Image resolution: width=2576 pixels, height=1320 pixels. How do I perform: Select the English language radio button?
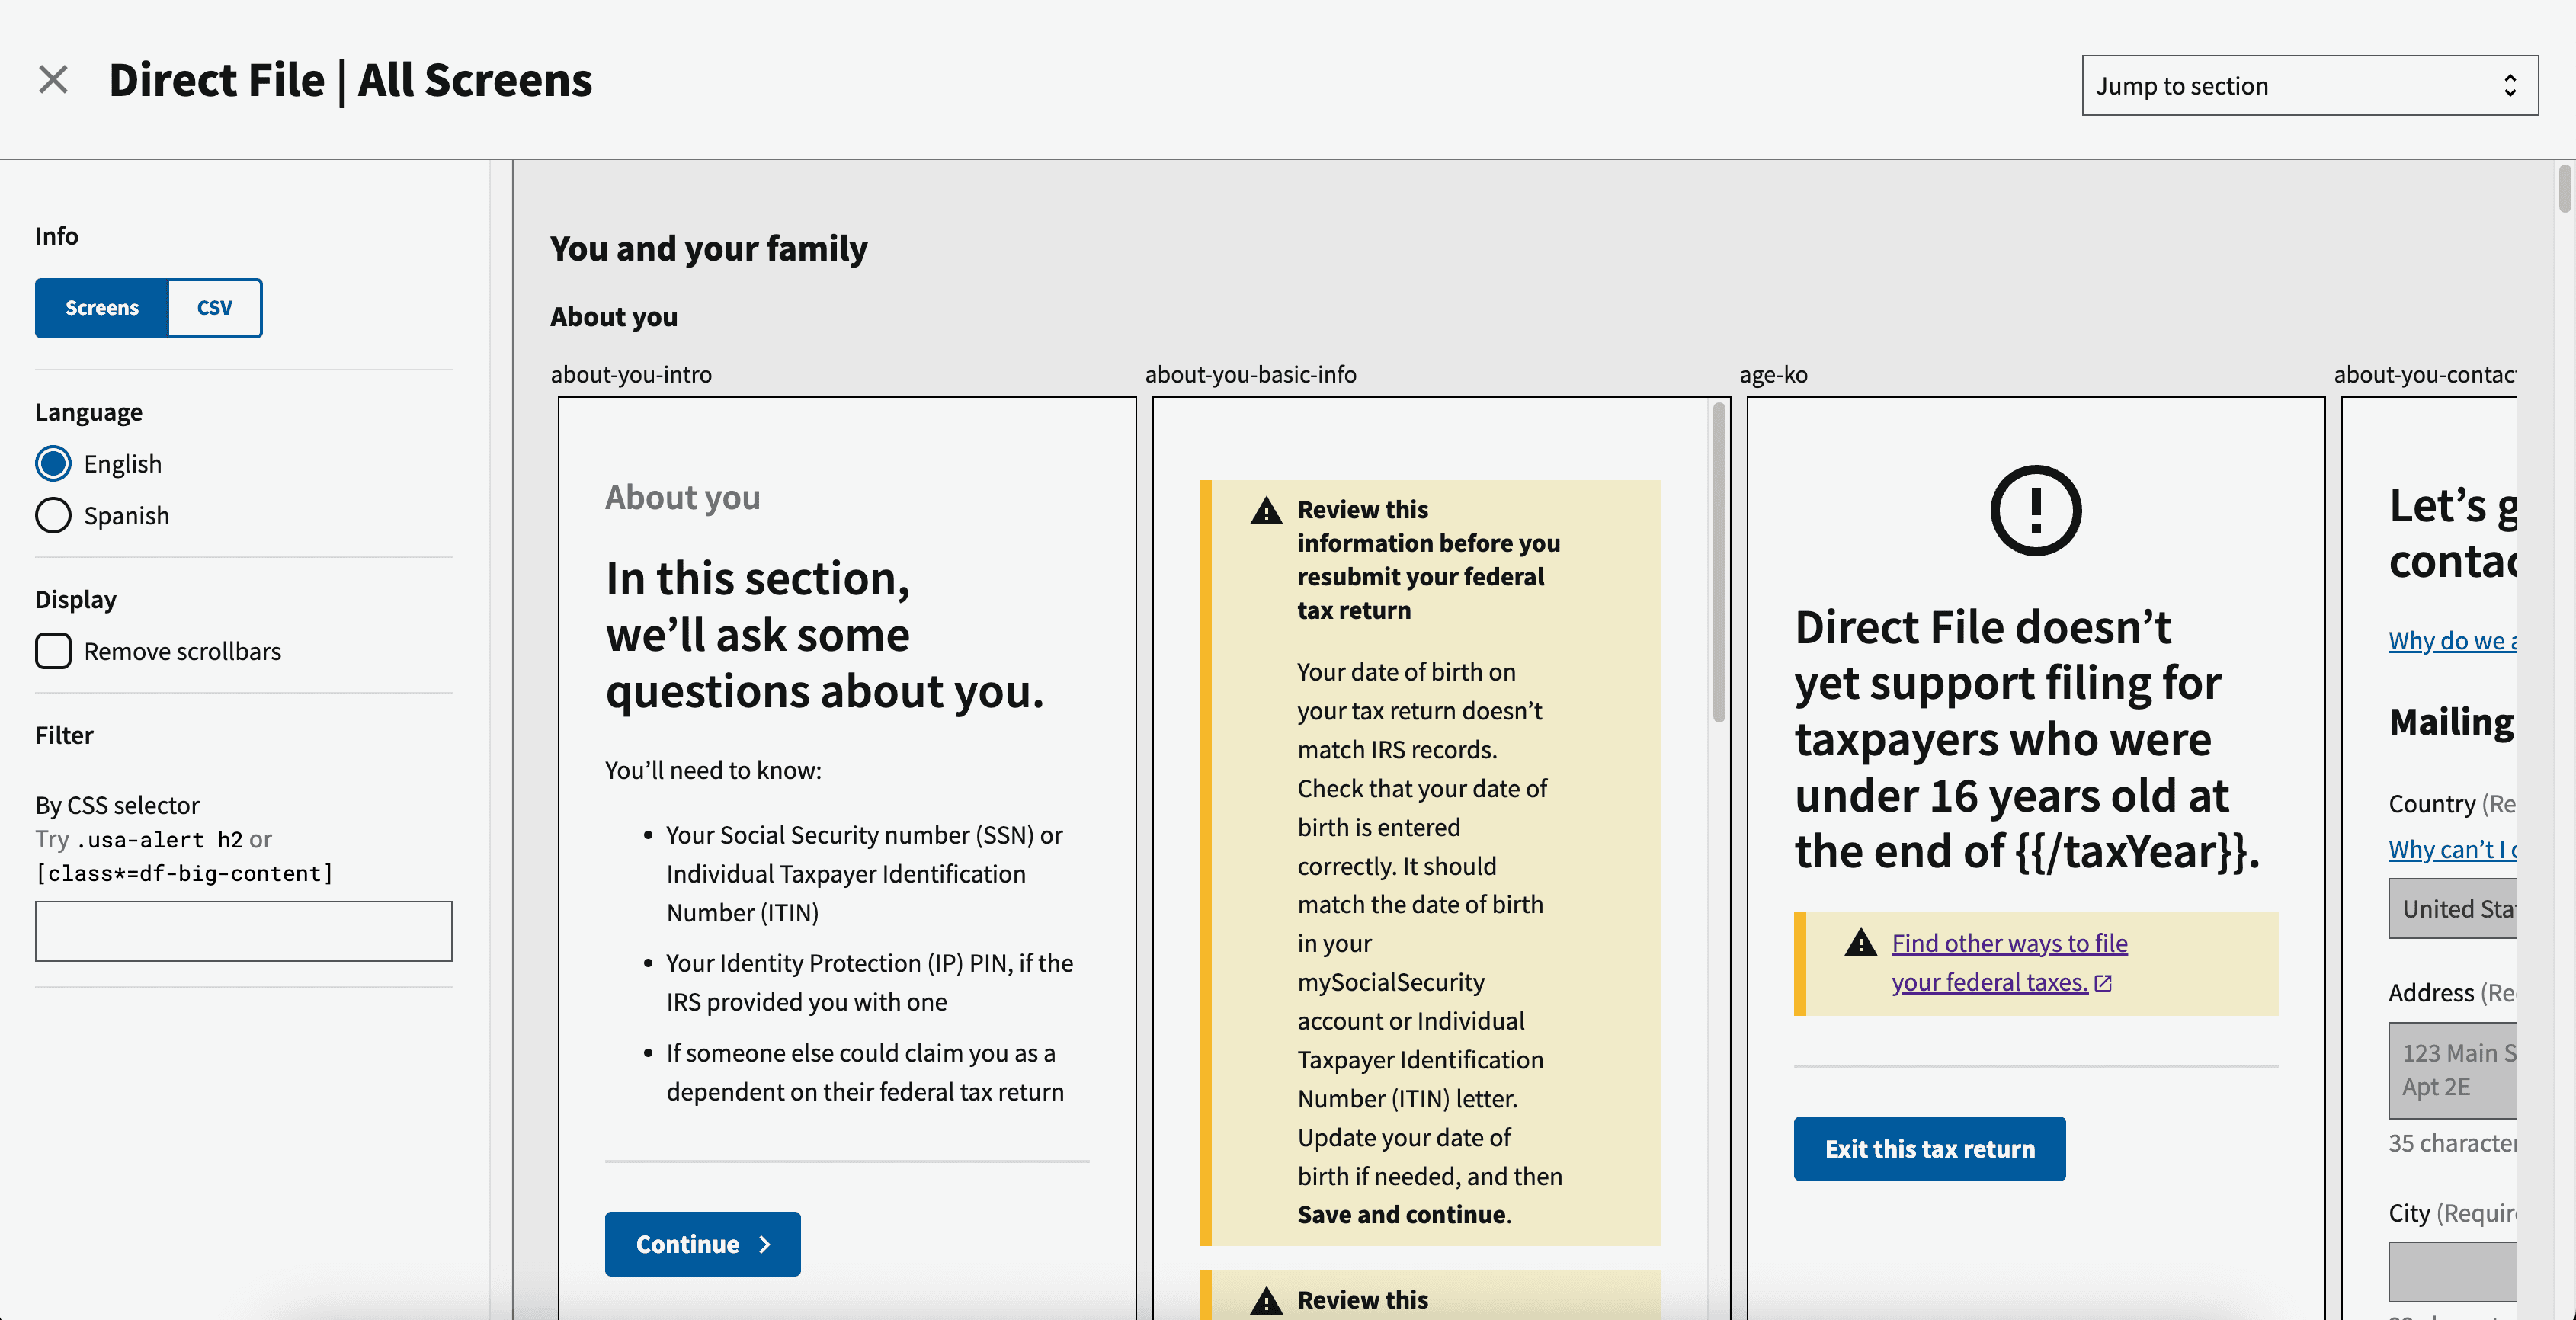[53, 464]
